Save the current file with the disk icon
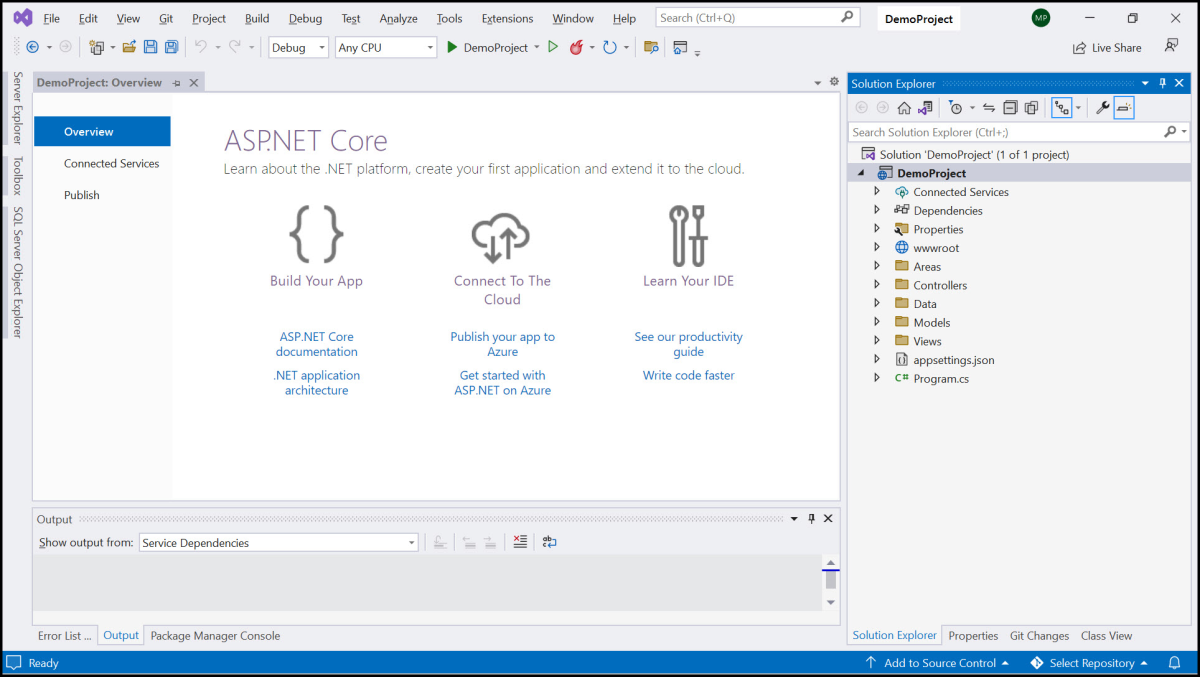Screen dimensions: 1200x677 [151, 47]
